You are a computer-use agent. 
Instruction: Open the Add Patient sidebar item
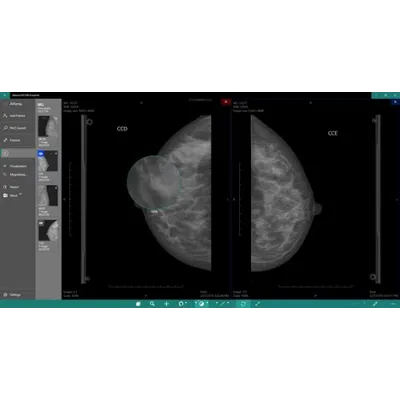click(x=17, y=116)
